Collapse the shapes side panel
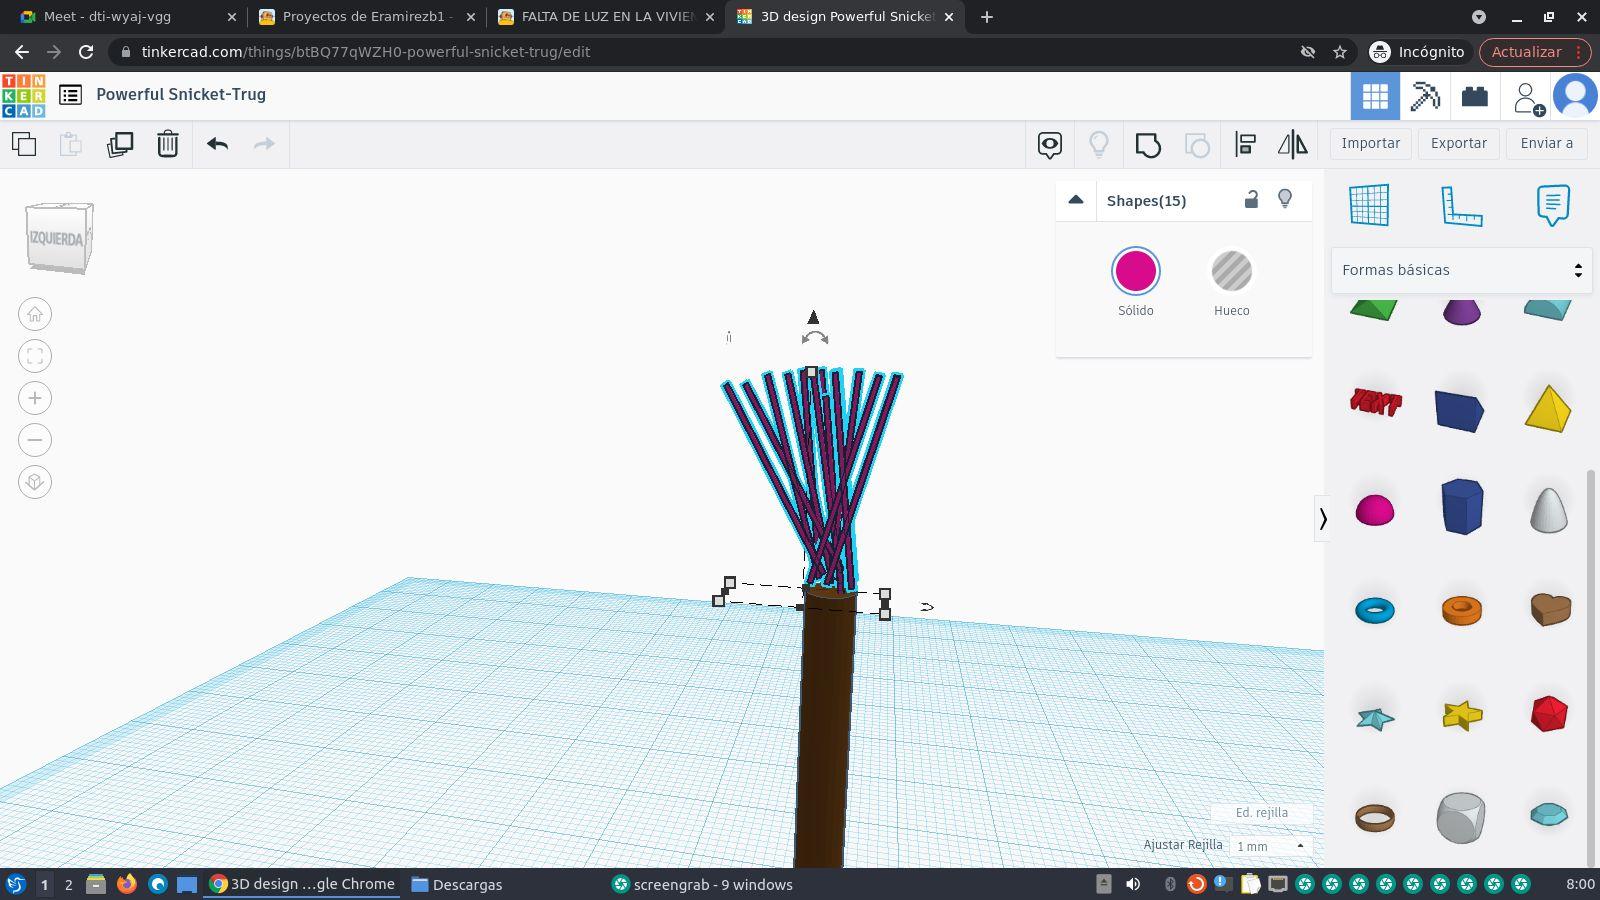1600x900 pixels. pyautogui.click(x=1322, y=518)
